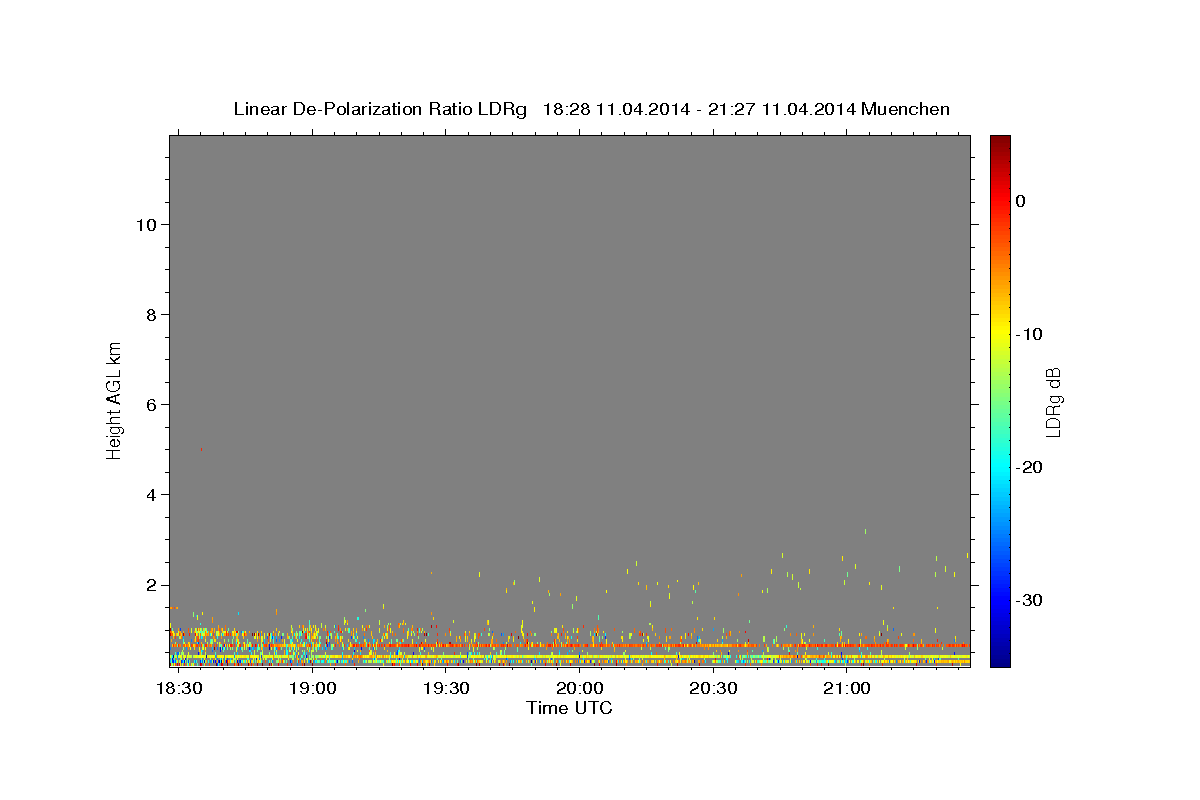
Task: Click the 20:30 time axis label
Action: click(713, 688)
